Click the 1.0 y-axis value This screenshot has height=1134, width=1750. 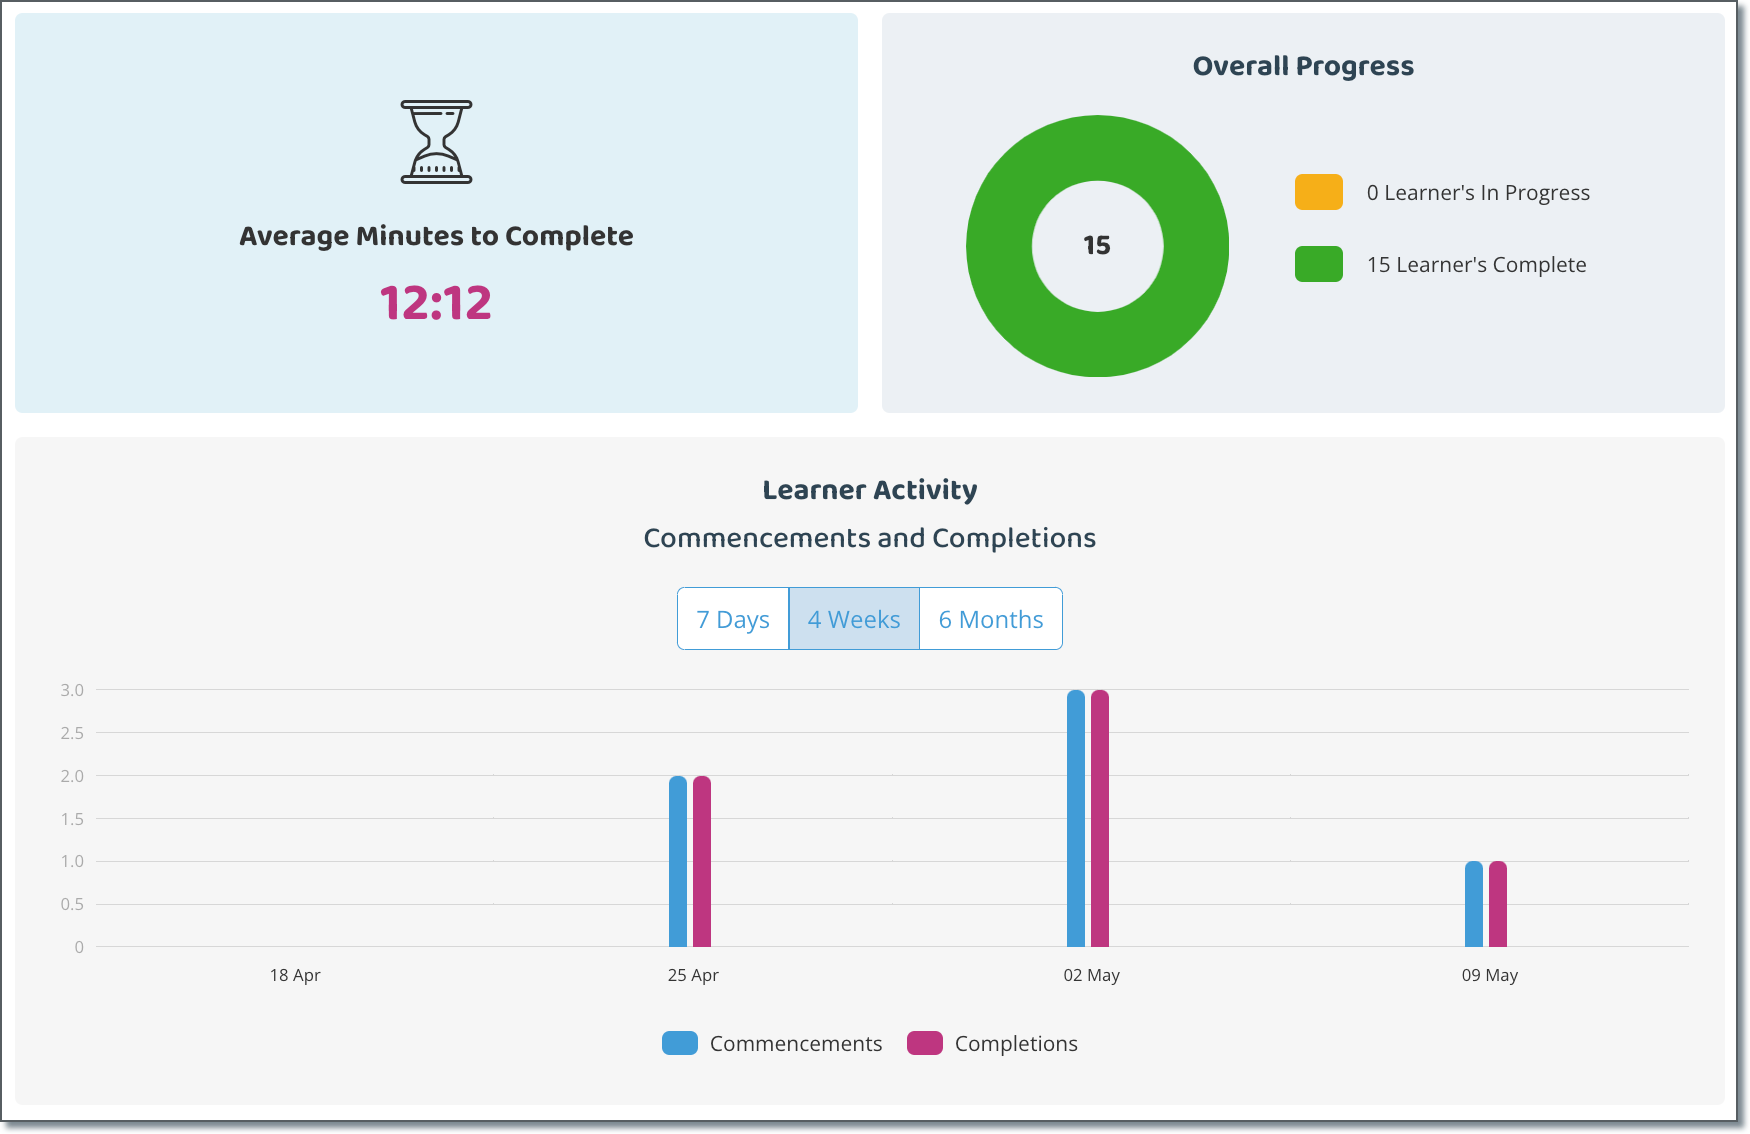[x=72, y=861]
